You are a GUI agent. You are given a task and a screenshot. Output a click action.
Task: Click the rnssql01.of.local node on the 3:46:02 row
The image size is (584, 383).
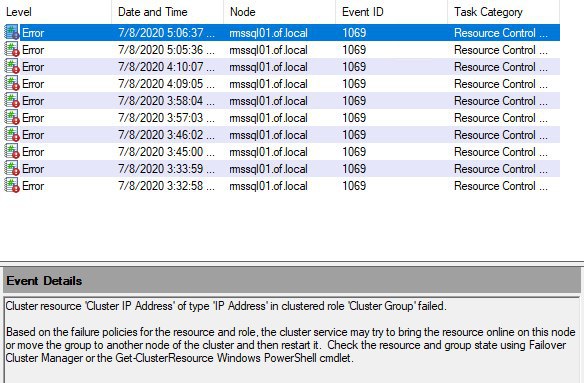[x=269, y=135]
